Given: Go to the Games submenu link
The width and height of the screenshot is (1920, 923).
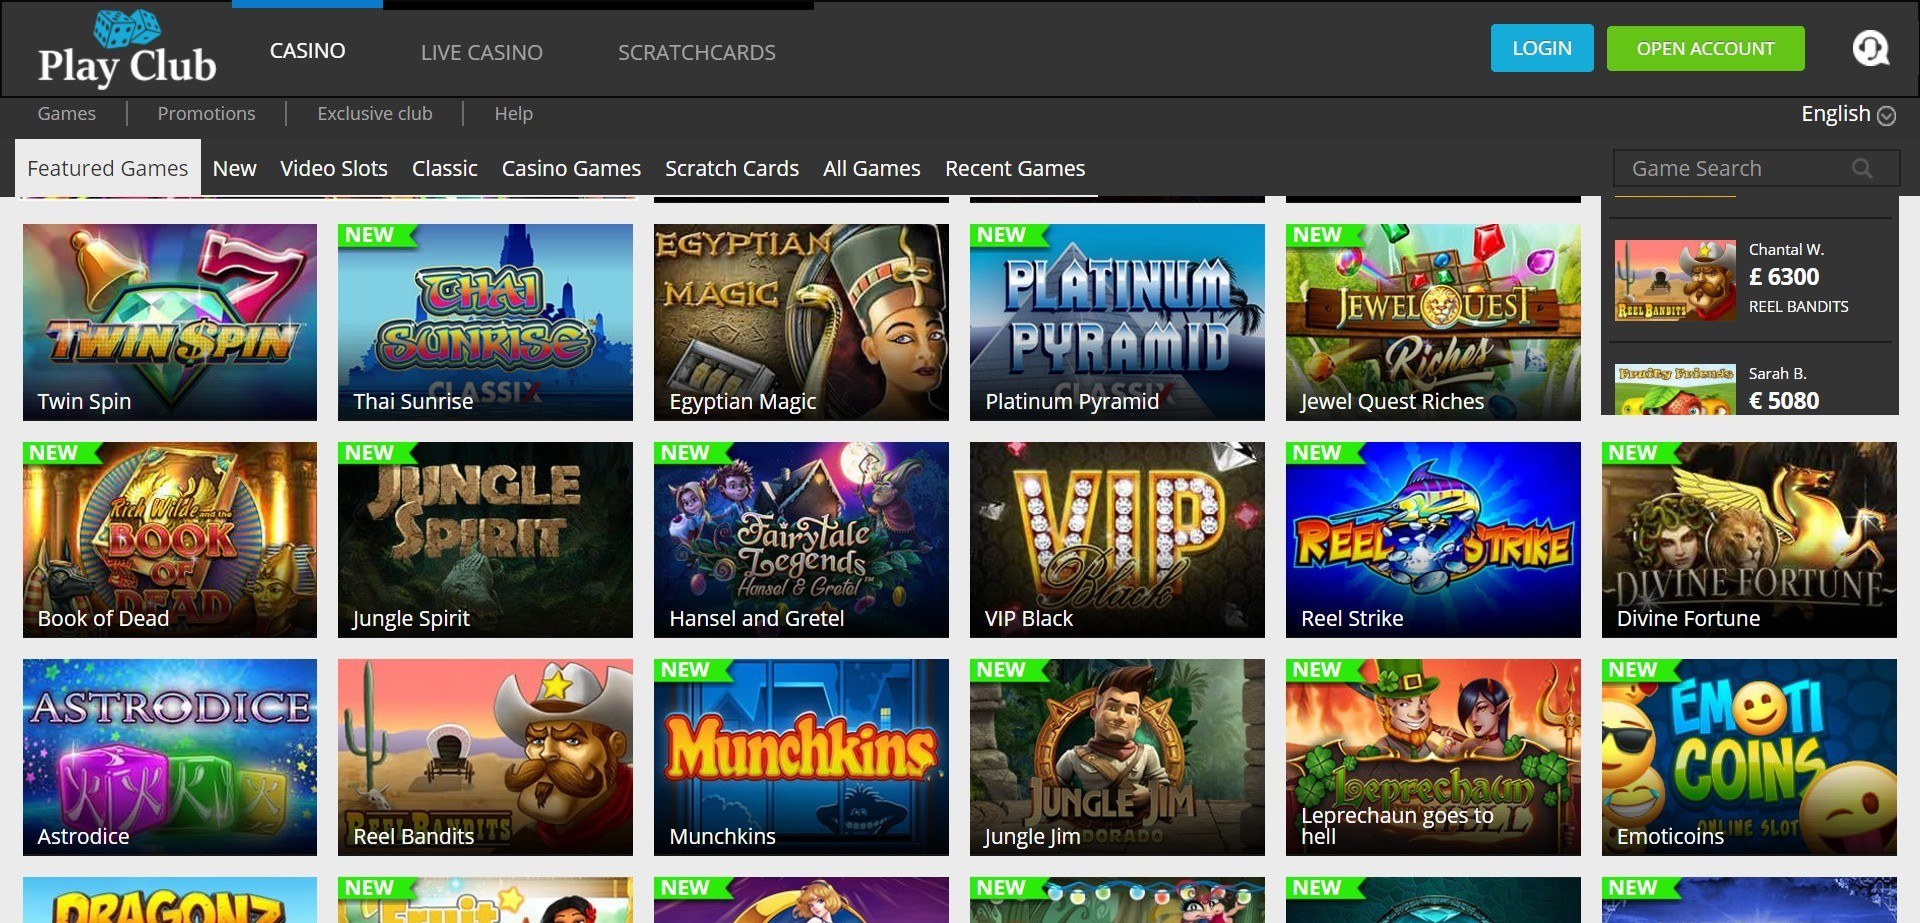Looking at the screenshot, I should pos(67,114).
